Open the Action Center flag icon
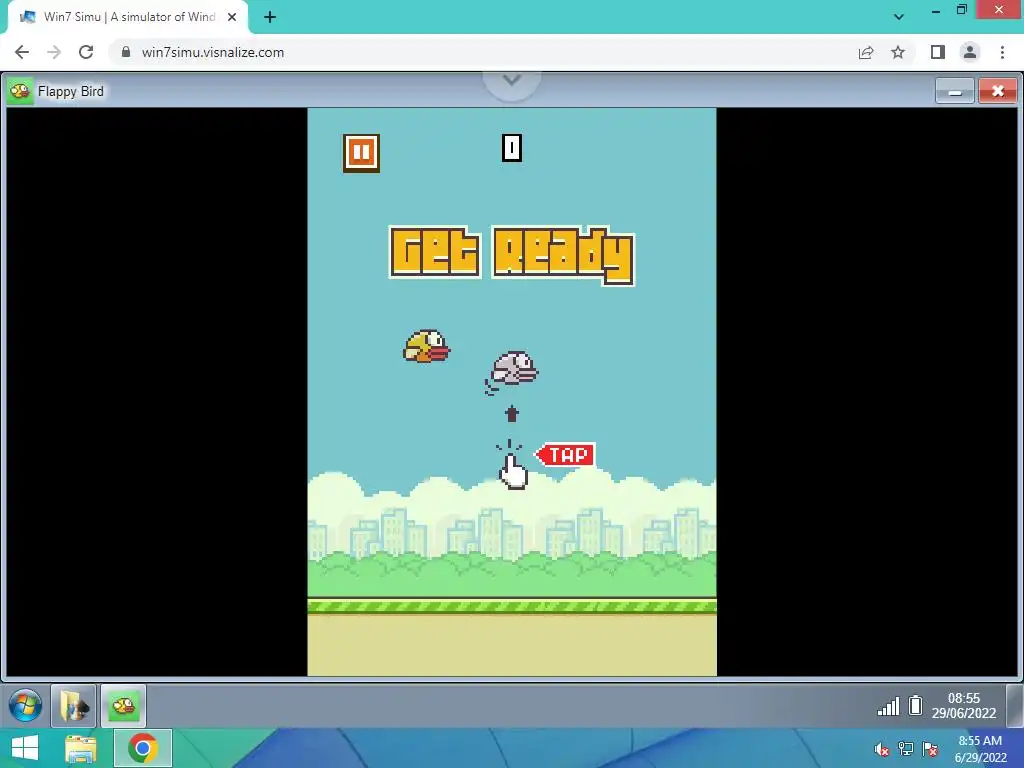This screenshot has width=1024, height=768. coord(930,749)
